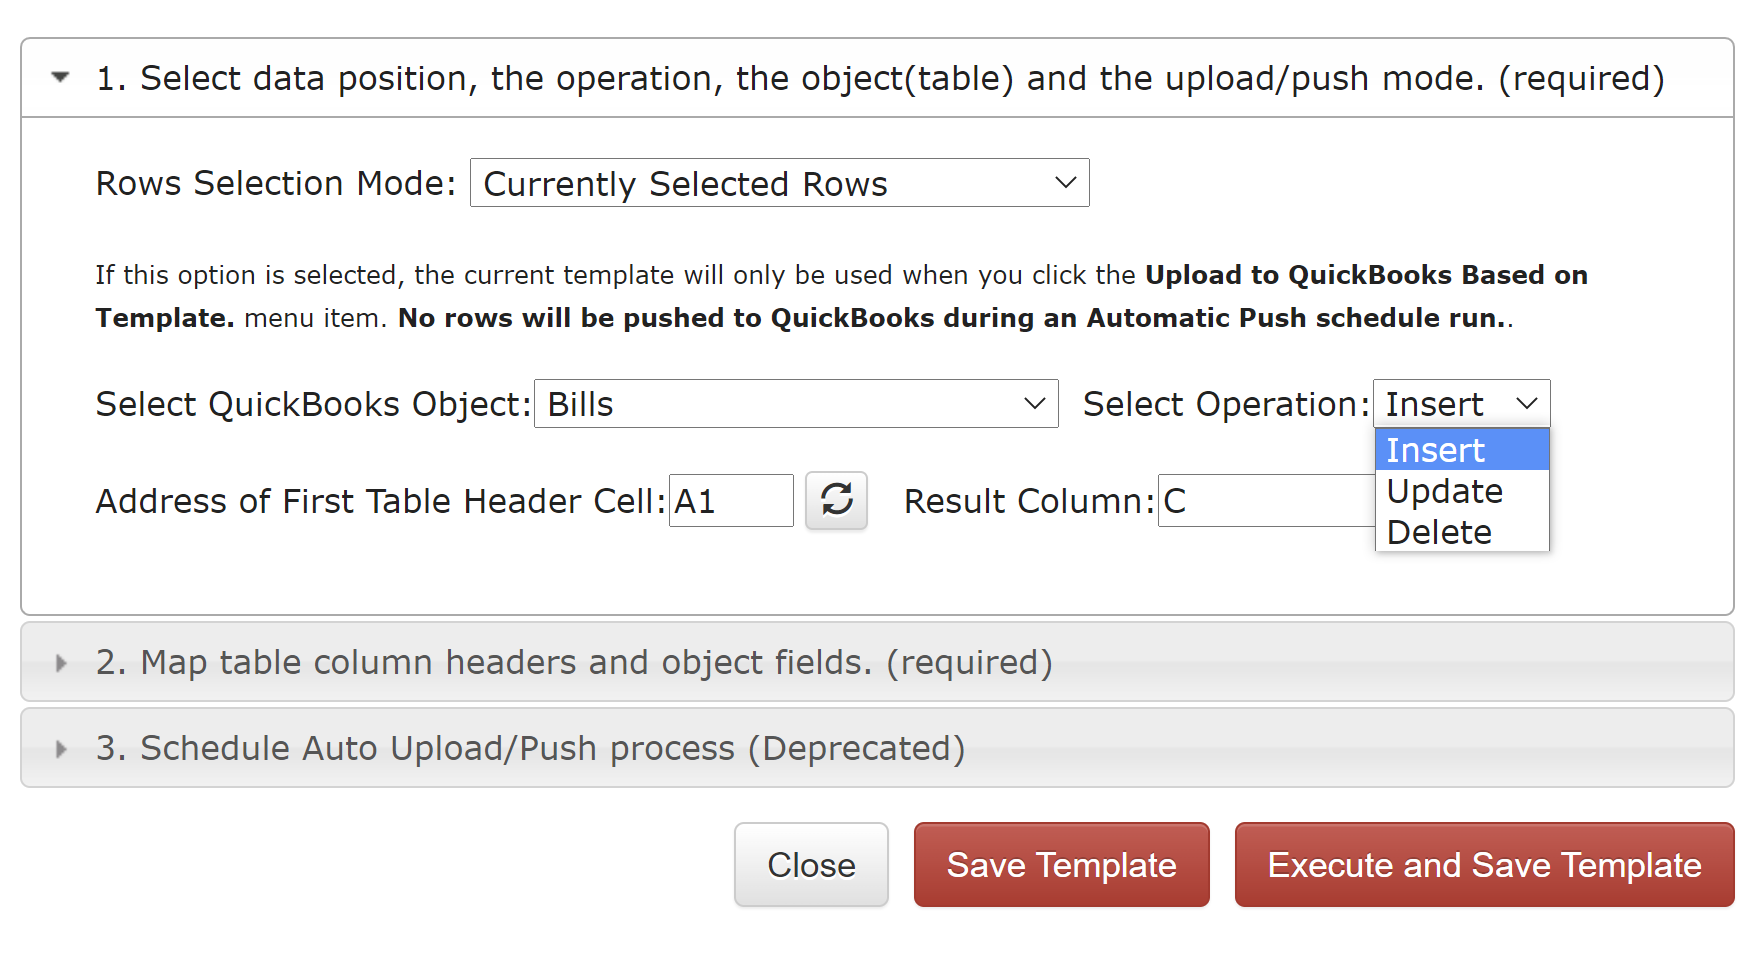
Task: Click Execute and Save Template button
Action: coord(1484,865)
